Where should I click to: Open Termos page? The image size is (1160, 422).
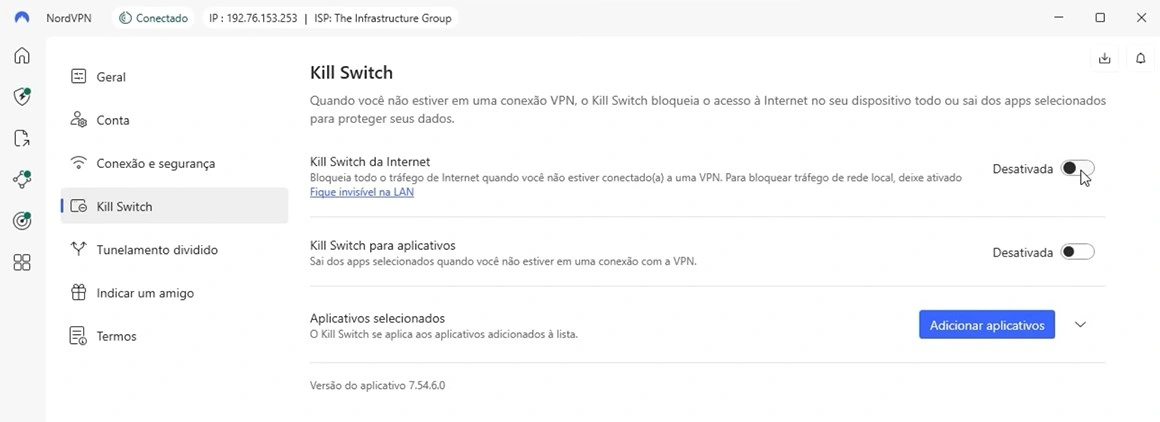pyautogui.click(x=174, y=336)
